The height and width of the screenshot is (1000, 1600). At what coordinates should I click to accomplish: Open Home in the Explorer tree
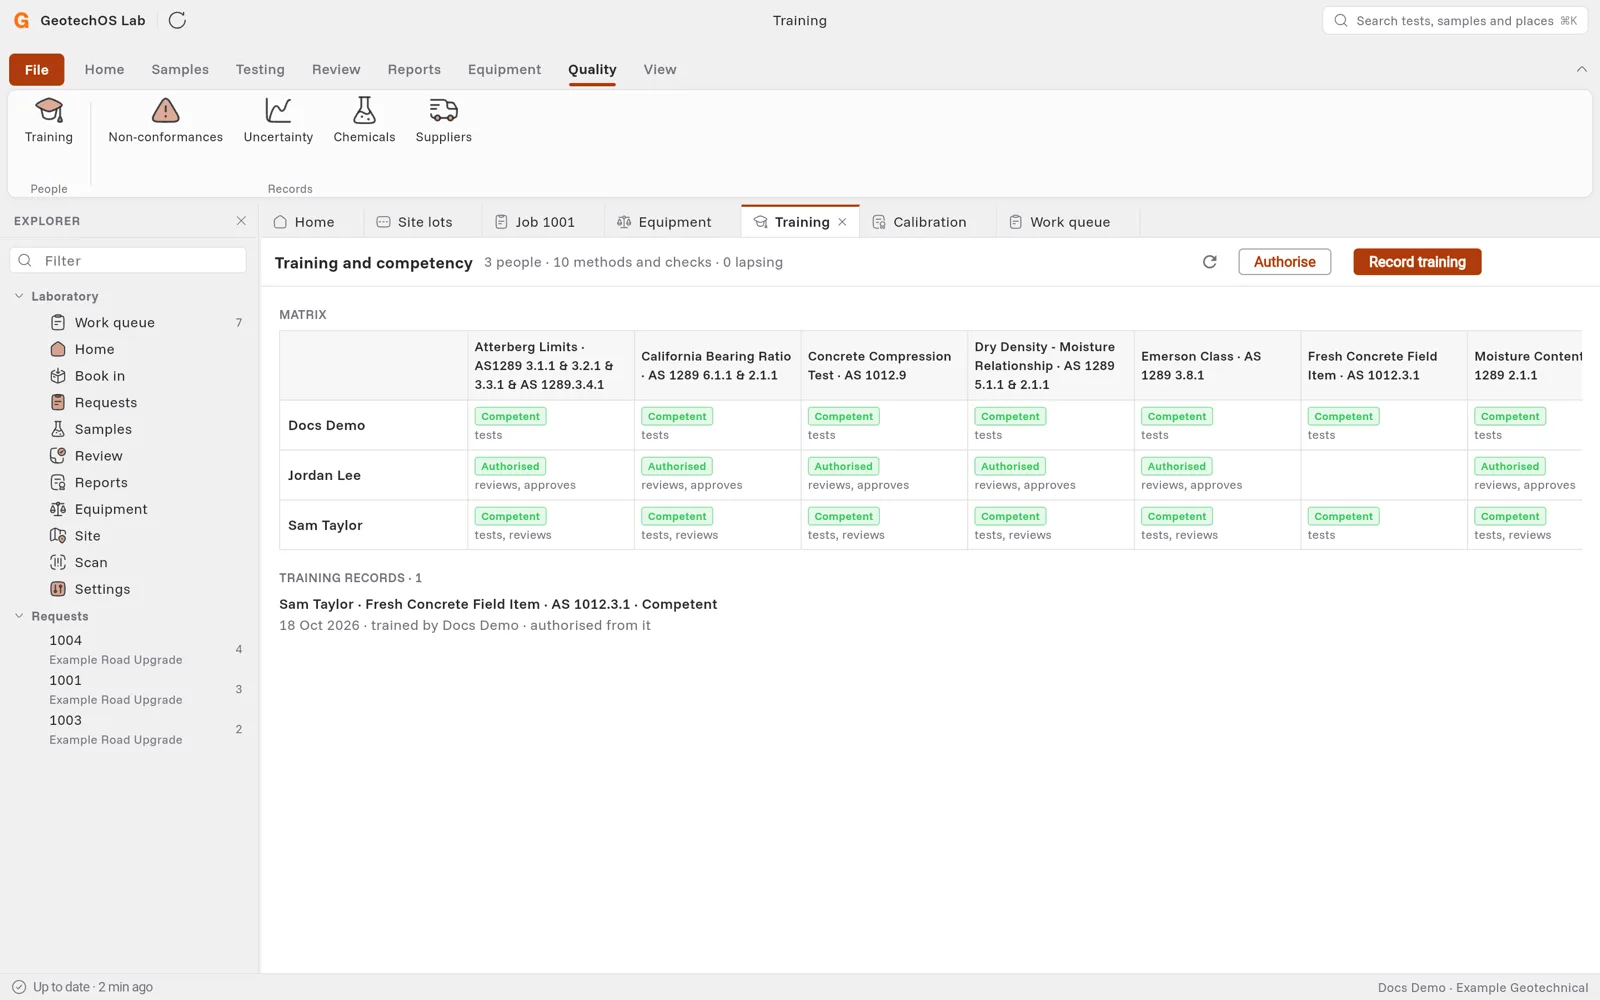click(x=128, y=349)
